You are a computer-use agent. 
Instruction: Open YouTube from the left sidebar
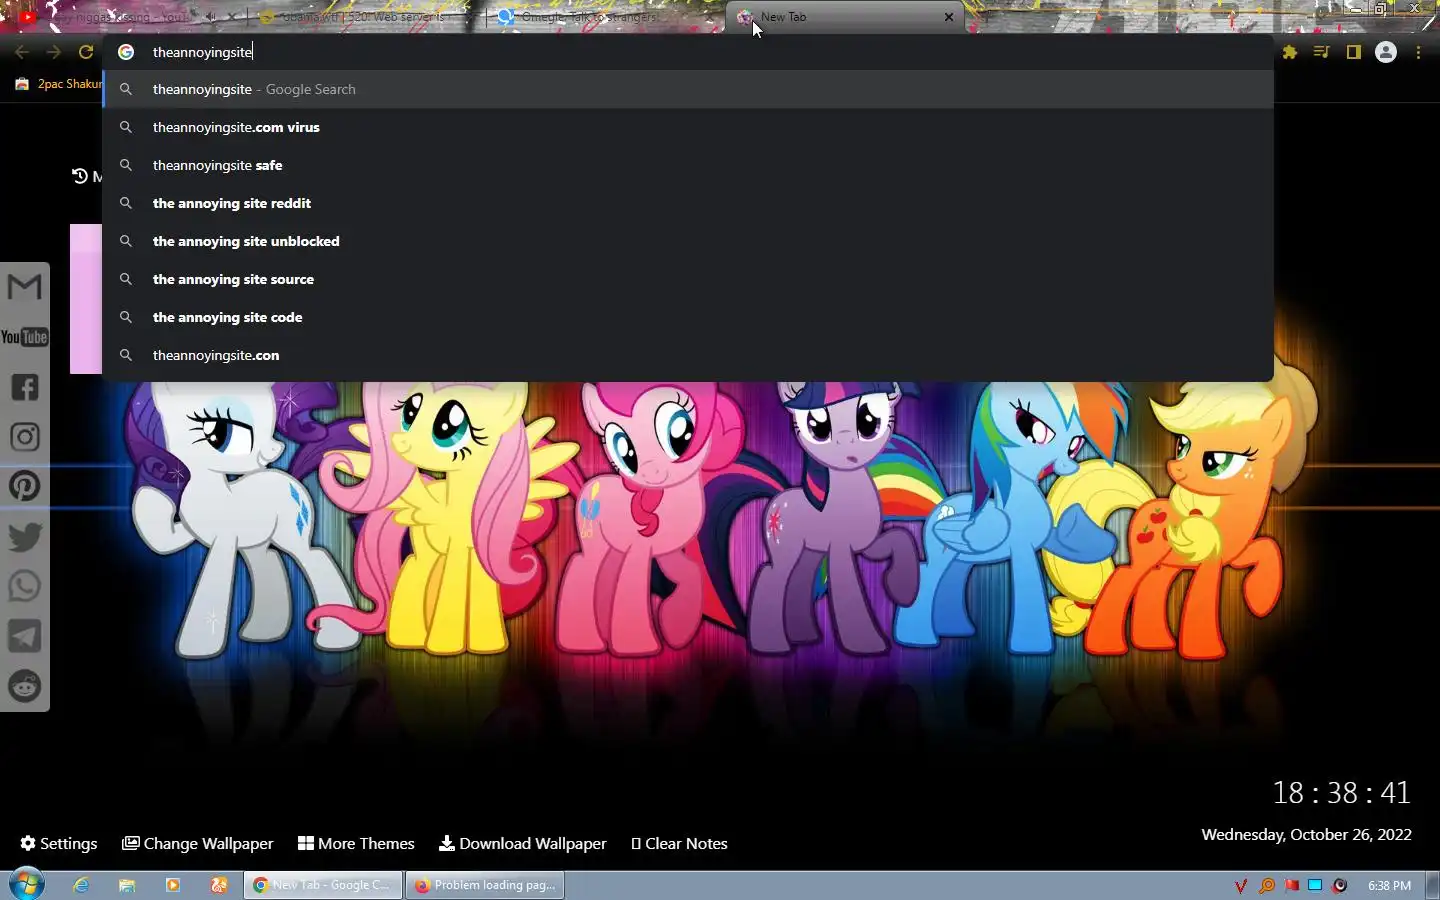(25, 337)
